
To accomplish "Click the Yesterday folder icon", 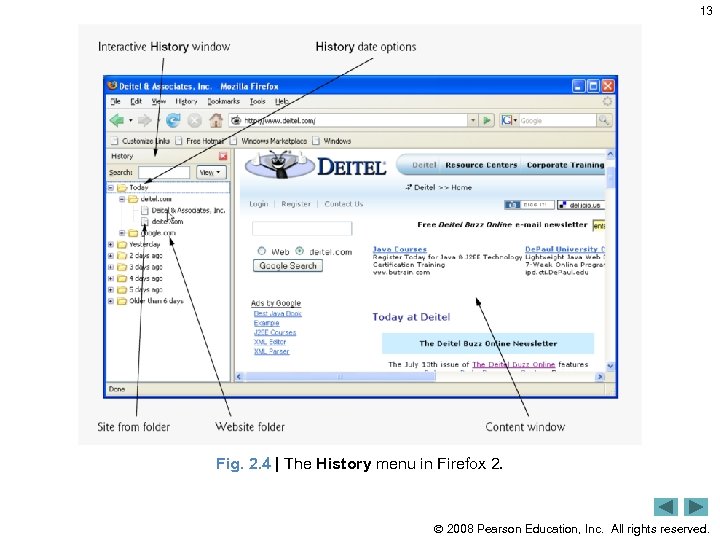I will (x=122, y=244).
